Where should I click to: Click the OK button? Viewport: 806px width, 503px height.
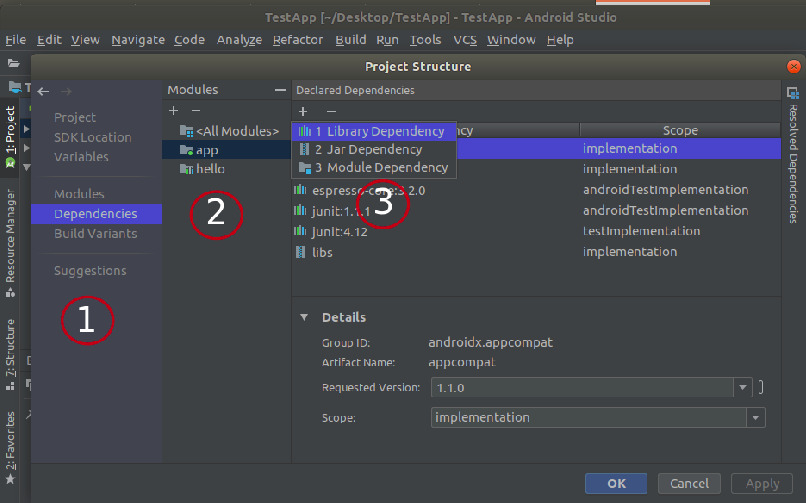point(616,483)
